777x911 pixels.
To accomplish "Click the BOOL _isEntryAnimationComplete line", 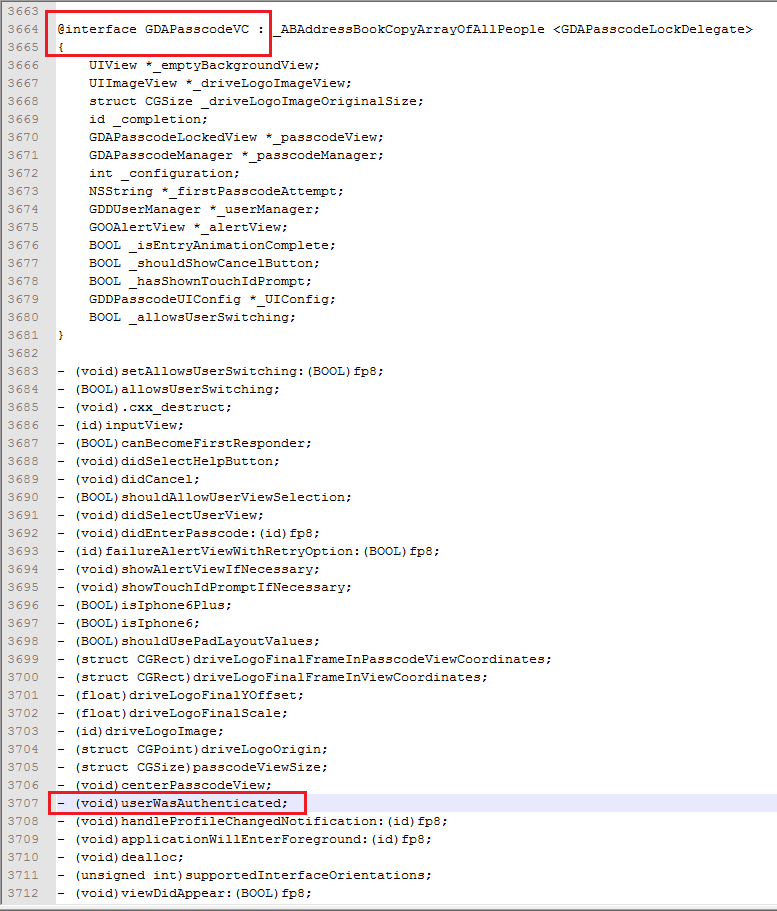I will click(x=212, y=245).
